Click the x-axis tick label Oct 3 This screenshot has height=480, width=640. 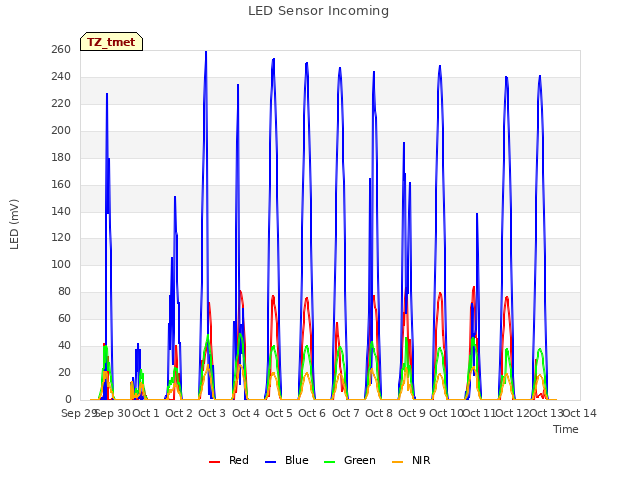pos(212,413)
